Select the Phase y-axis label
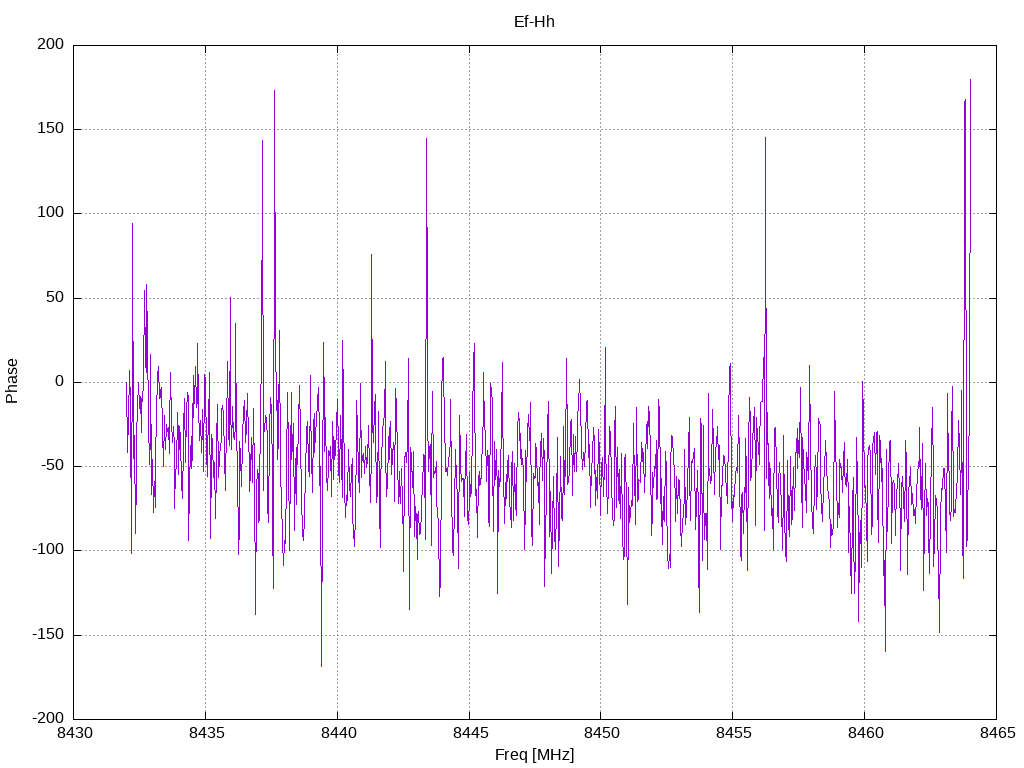This screenshot has width=1024, height=768. point(12,381)
